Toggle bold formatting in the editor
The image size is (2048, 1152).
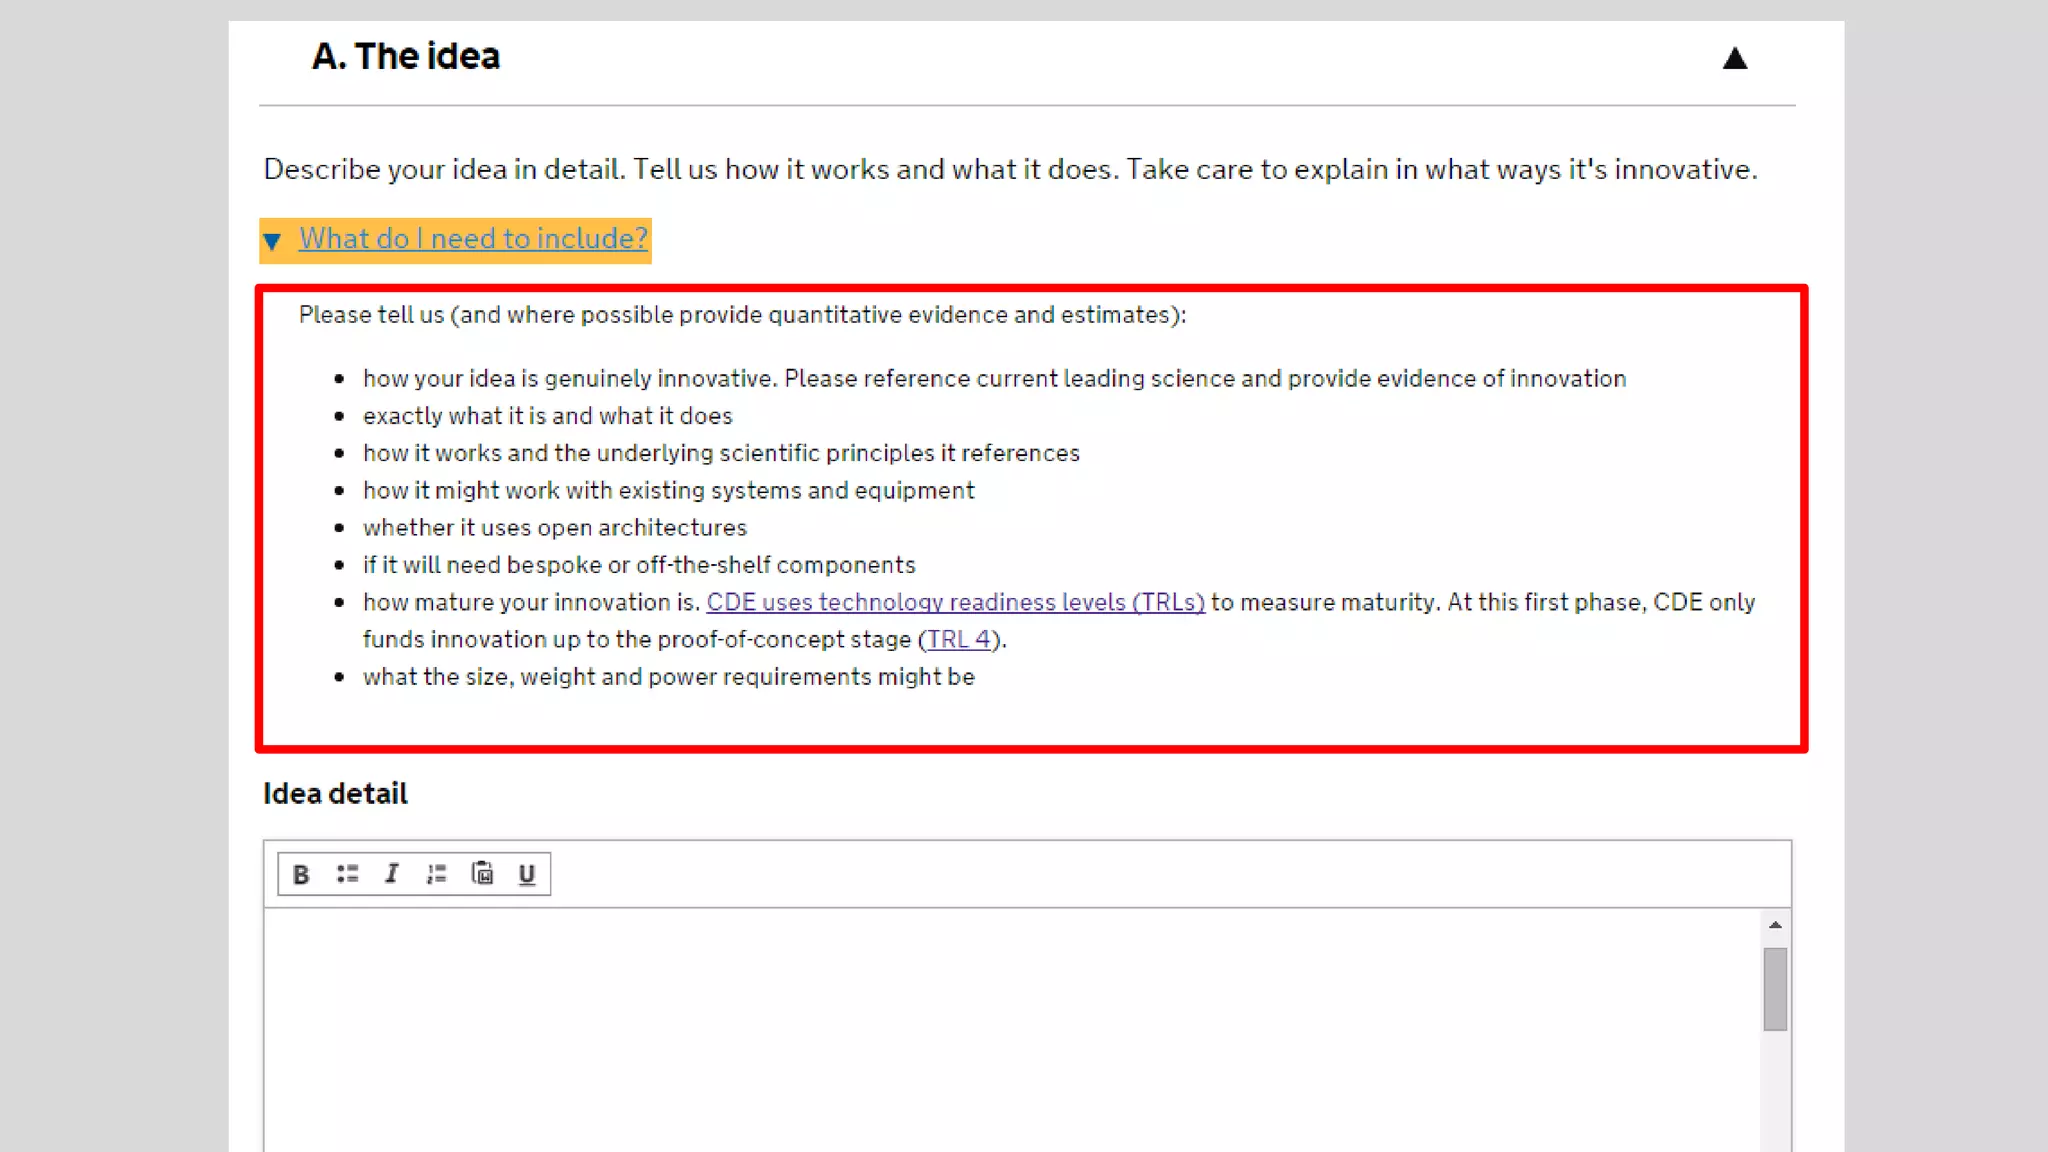[x=301, y=875]
